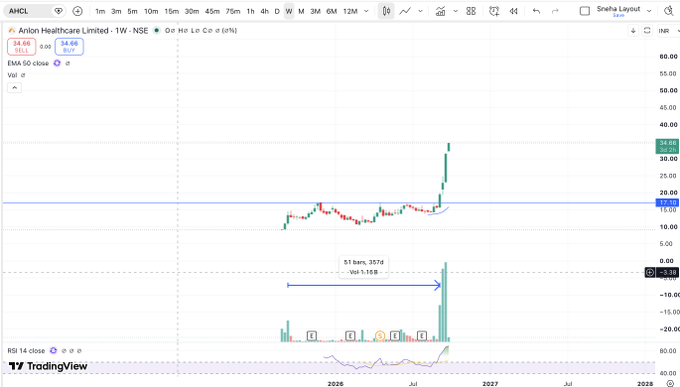The width and height of the screenshot is (680, 387).
Task: Select the 1h interval
Action: 251,11
